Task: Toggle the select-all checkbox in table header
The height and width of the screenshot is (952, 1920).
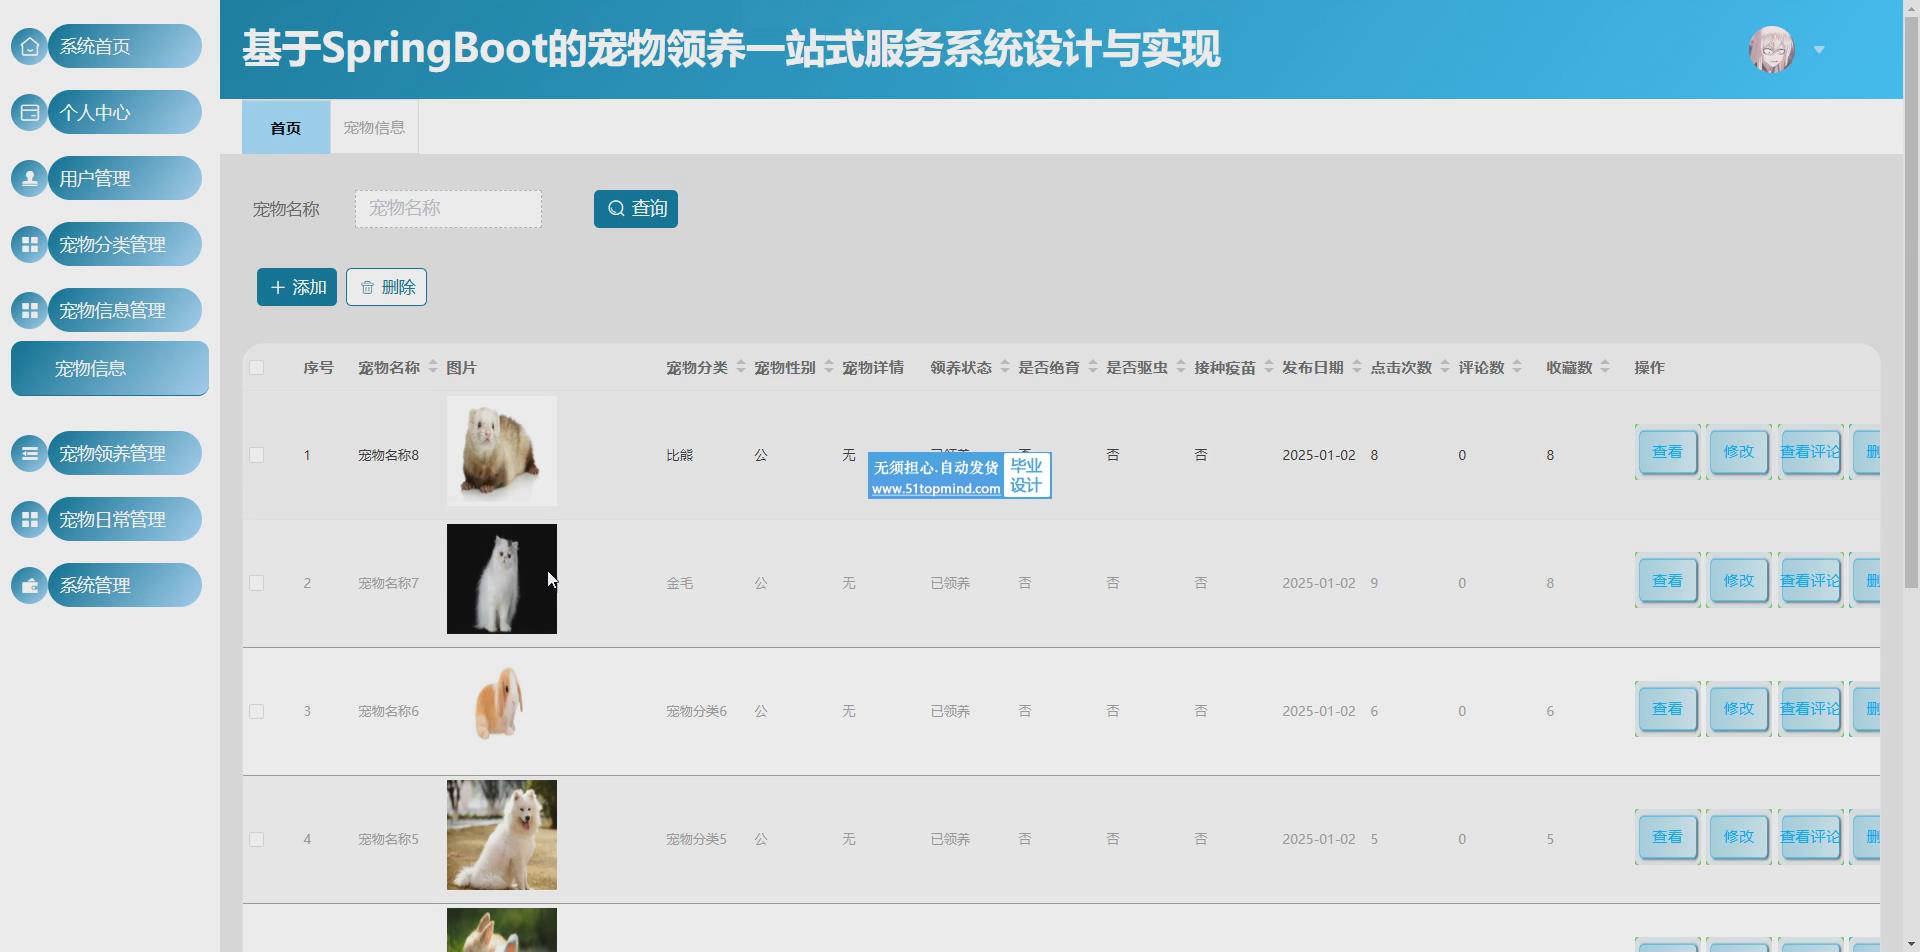Action: 257,368
